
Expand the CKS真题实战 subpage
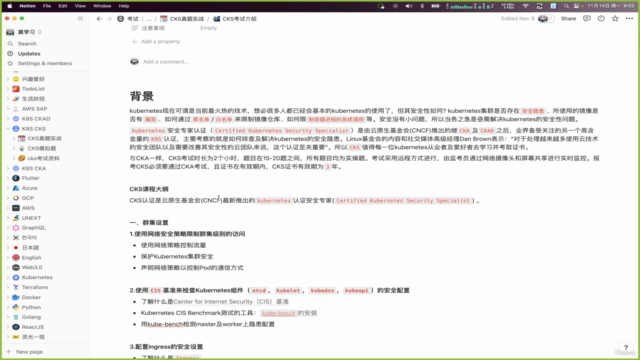click(x=13, y=138)
